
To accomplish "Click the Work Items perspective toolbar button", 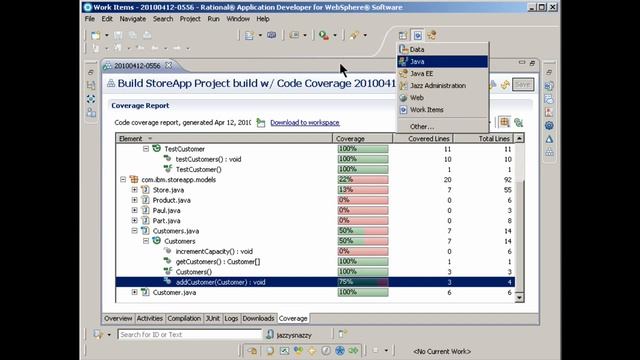I will coord(417,36).
